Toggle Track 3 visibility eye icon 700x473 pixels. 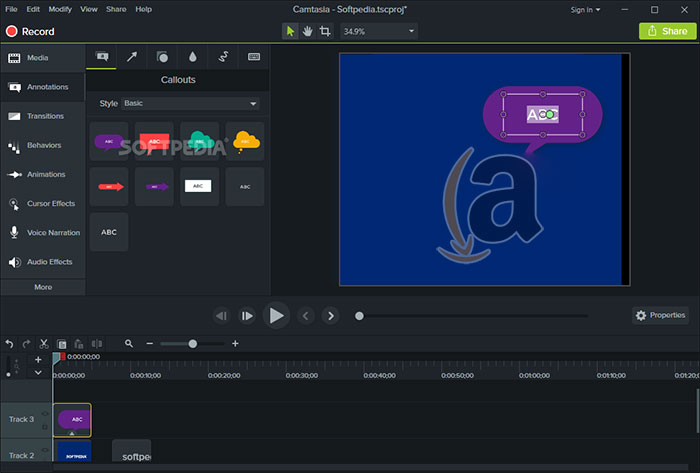coord(45,414)
